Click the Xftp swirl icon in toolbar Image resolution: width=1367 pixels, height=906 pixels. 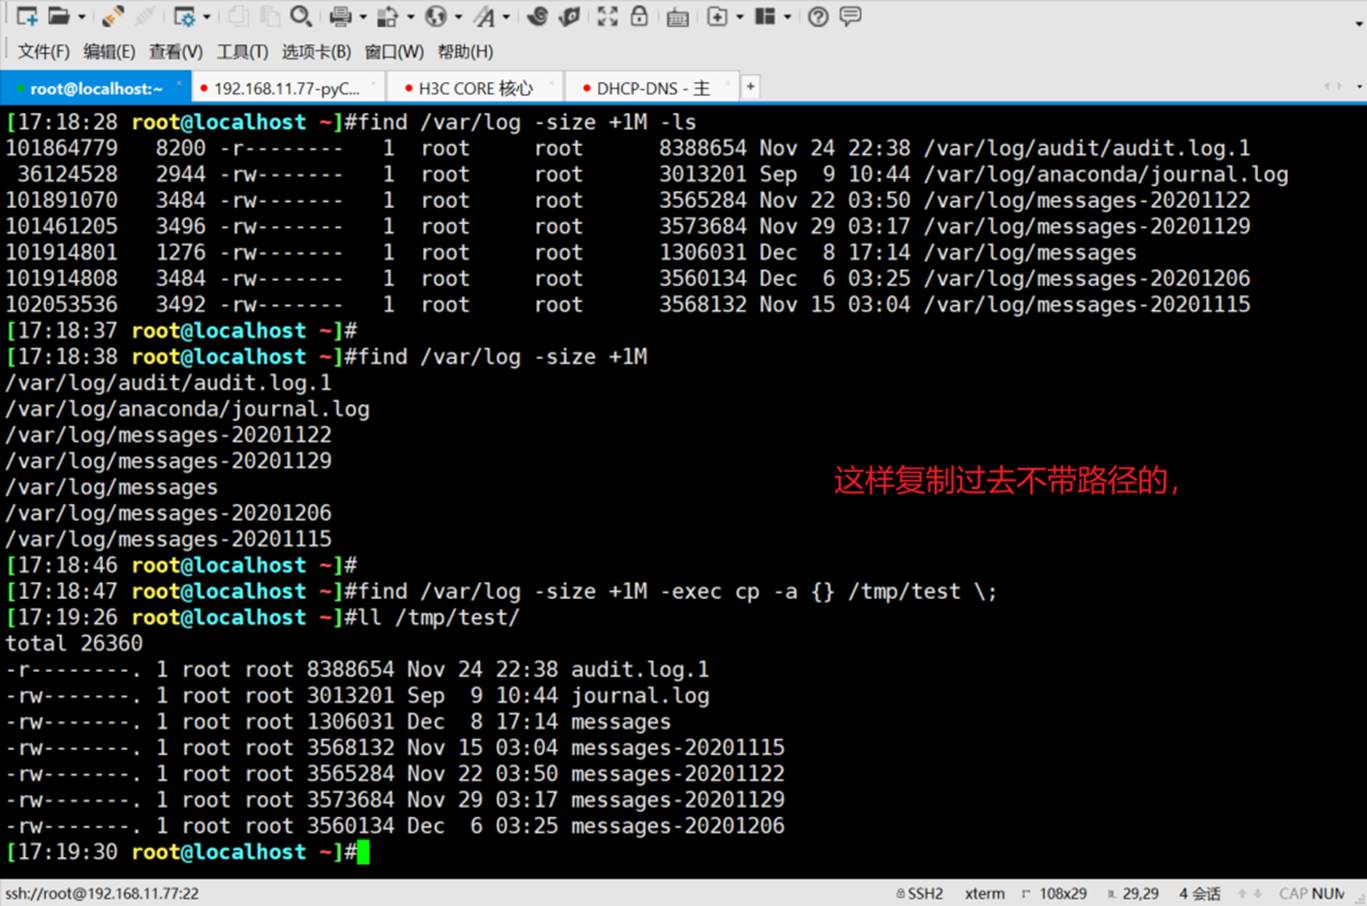point(538,16)
